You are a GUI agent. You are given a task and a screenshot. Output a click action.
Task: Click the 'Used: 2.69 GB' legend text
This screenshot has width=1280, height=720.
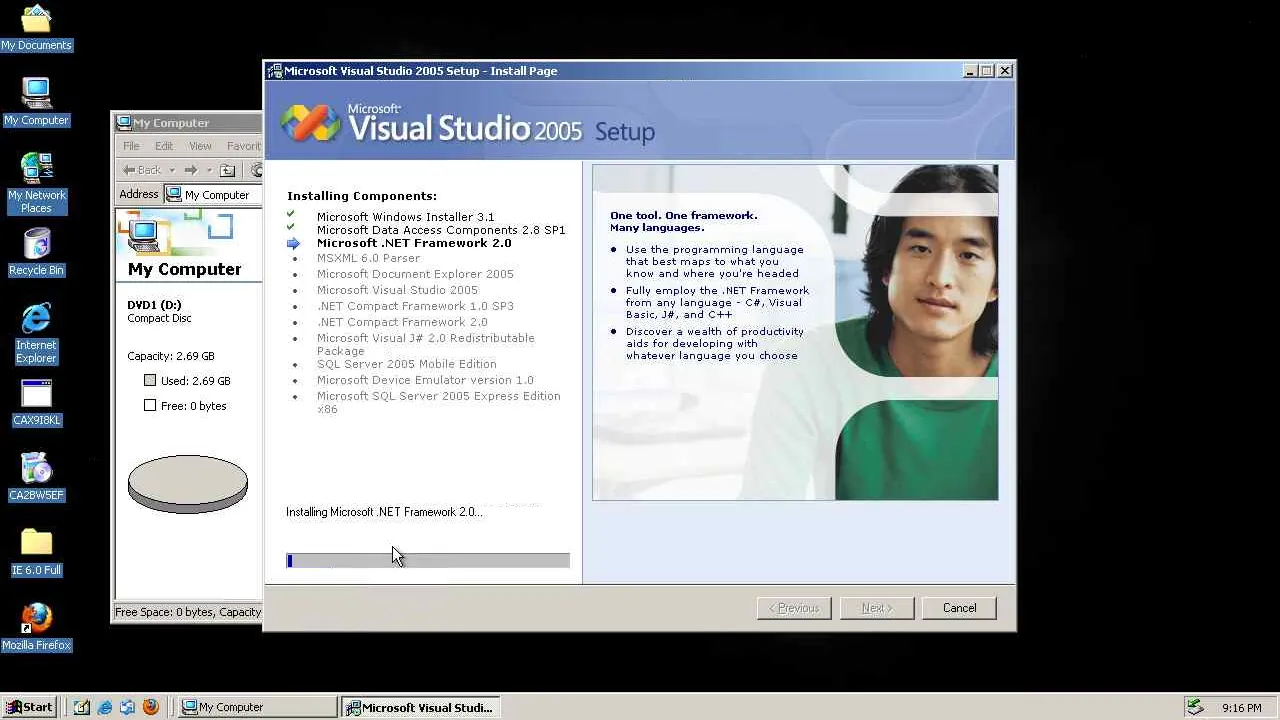(196, 381)
